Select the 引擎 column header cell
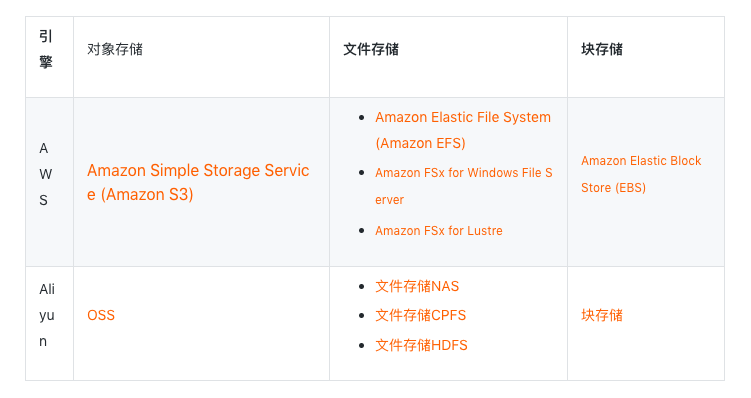 pyautogui.click(x=49, y=57)
